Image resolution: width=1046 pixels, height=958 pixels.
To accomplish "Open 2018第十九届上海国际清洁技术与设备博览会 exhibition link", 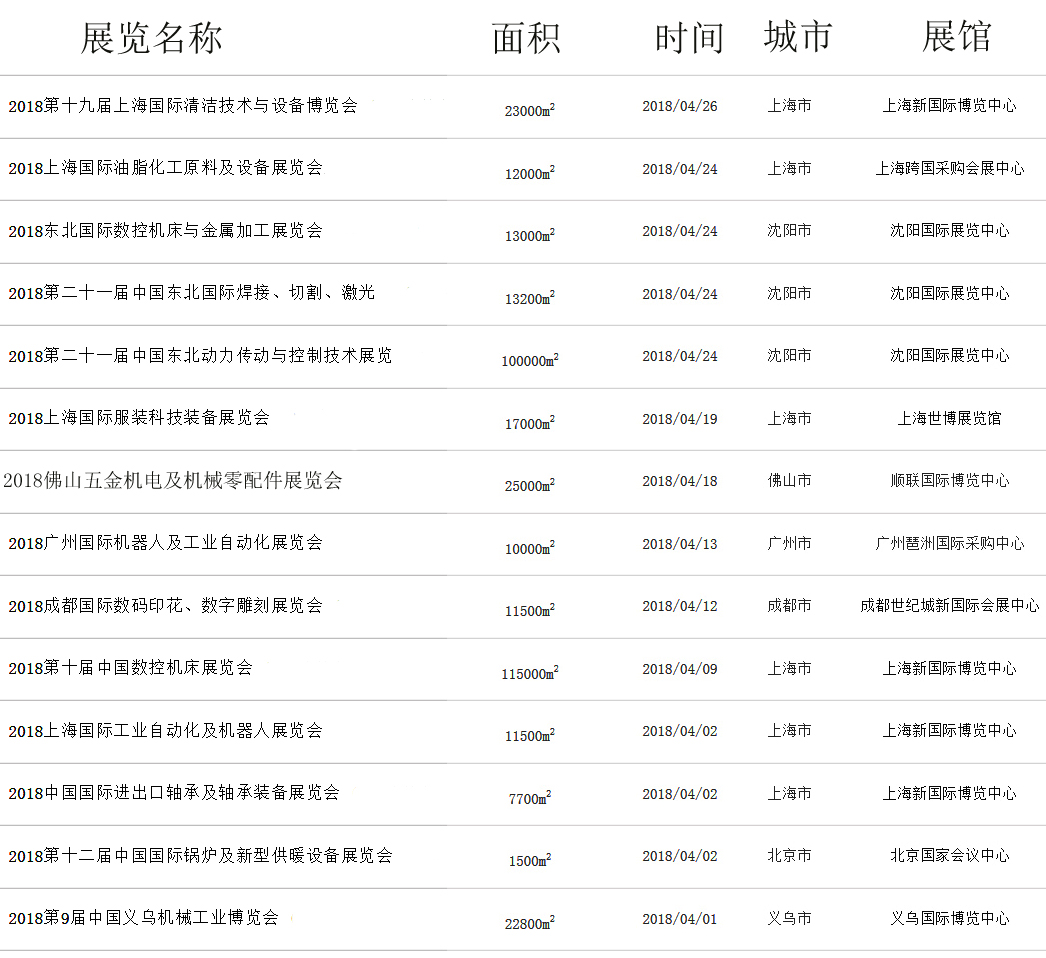I will [183, 106].
